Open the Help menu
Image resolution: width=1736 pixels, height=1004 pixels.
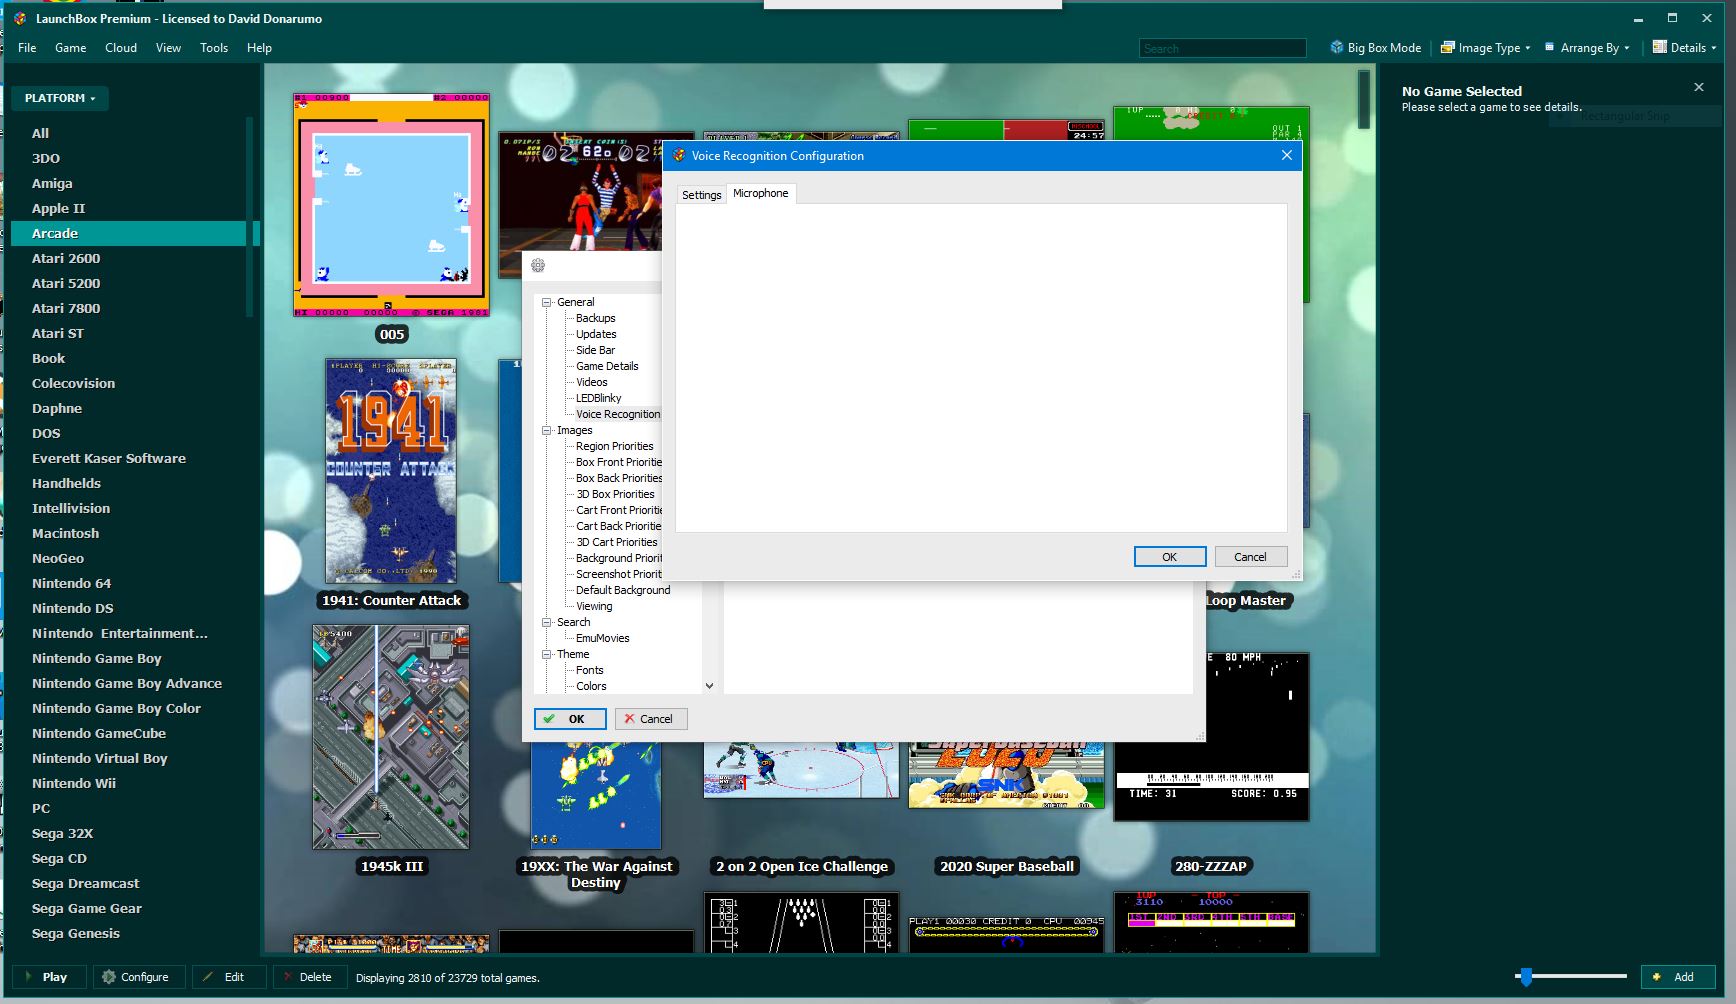coord(259,48)
